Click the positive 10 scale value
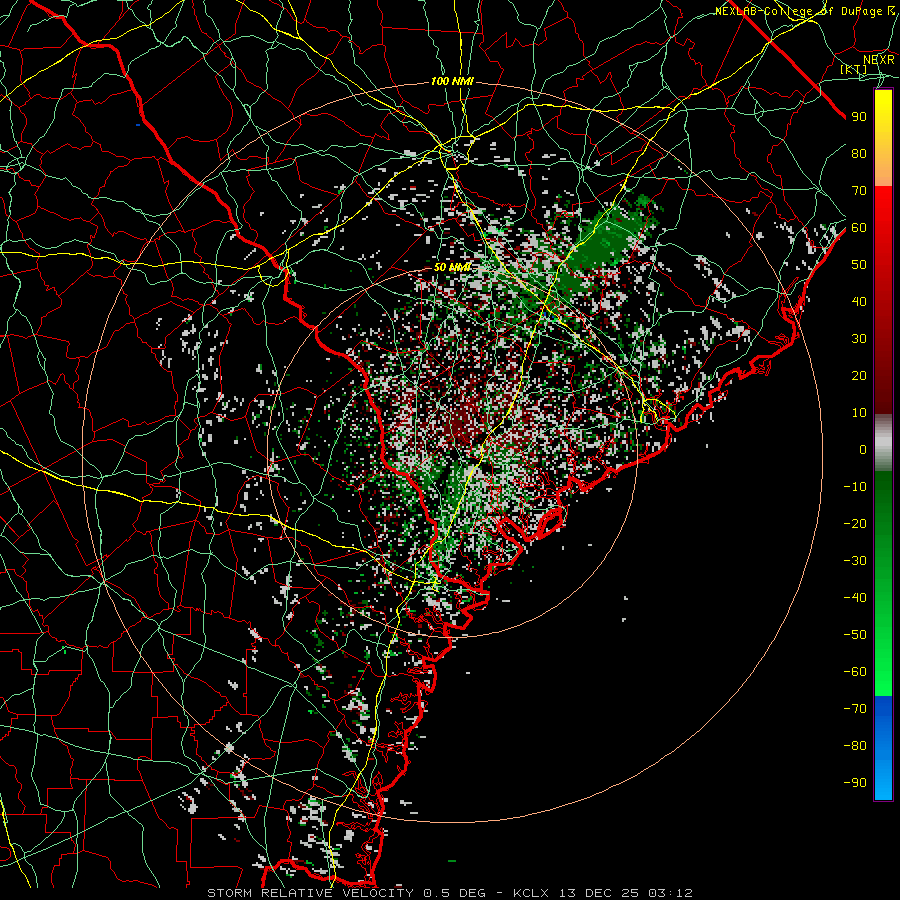 (859, 413)
